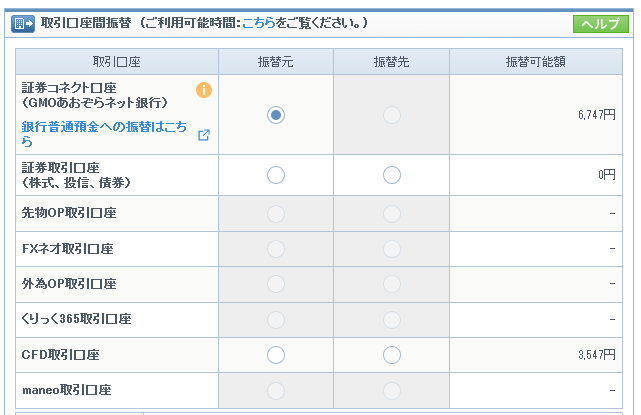This screenshot has width=641, height=415.
Task: Select 証券コネクト口座 as 振替元
Action: coord(276,115)
